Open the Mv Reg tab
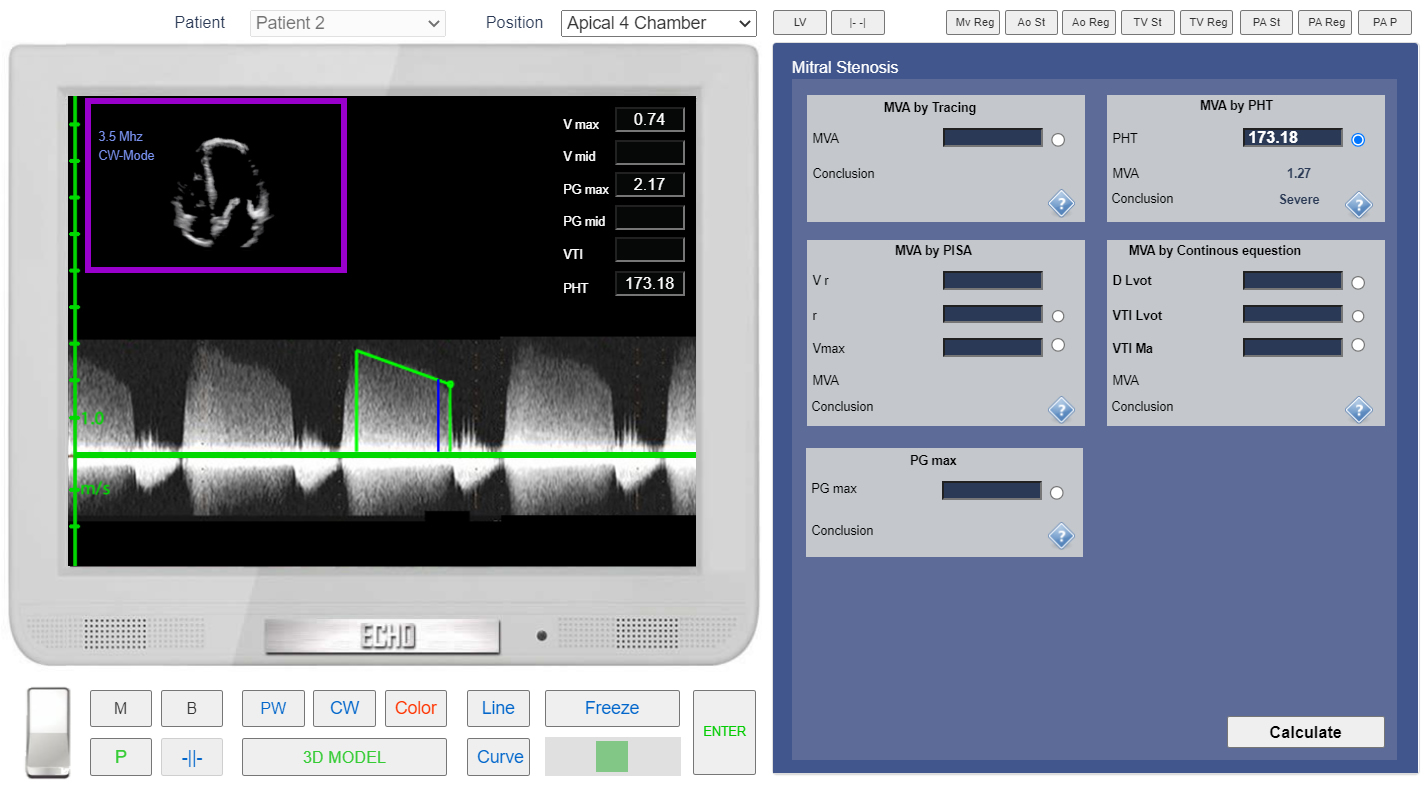1428x790 pixels. [973, 23]
